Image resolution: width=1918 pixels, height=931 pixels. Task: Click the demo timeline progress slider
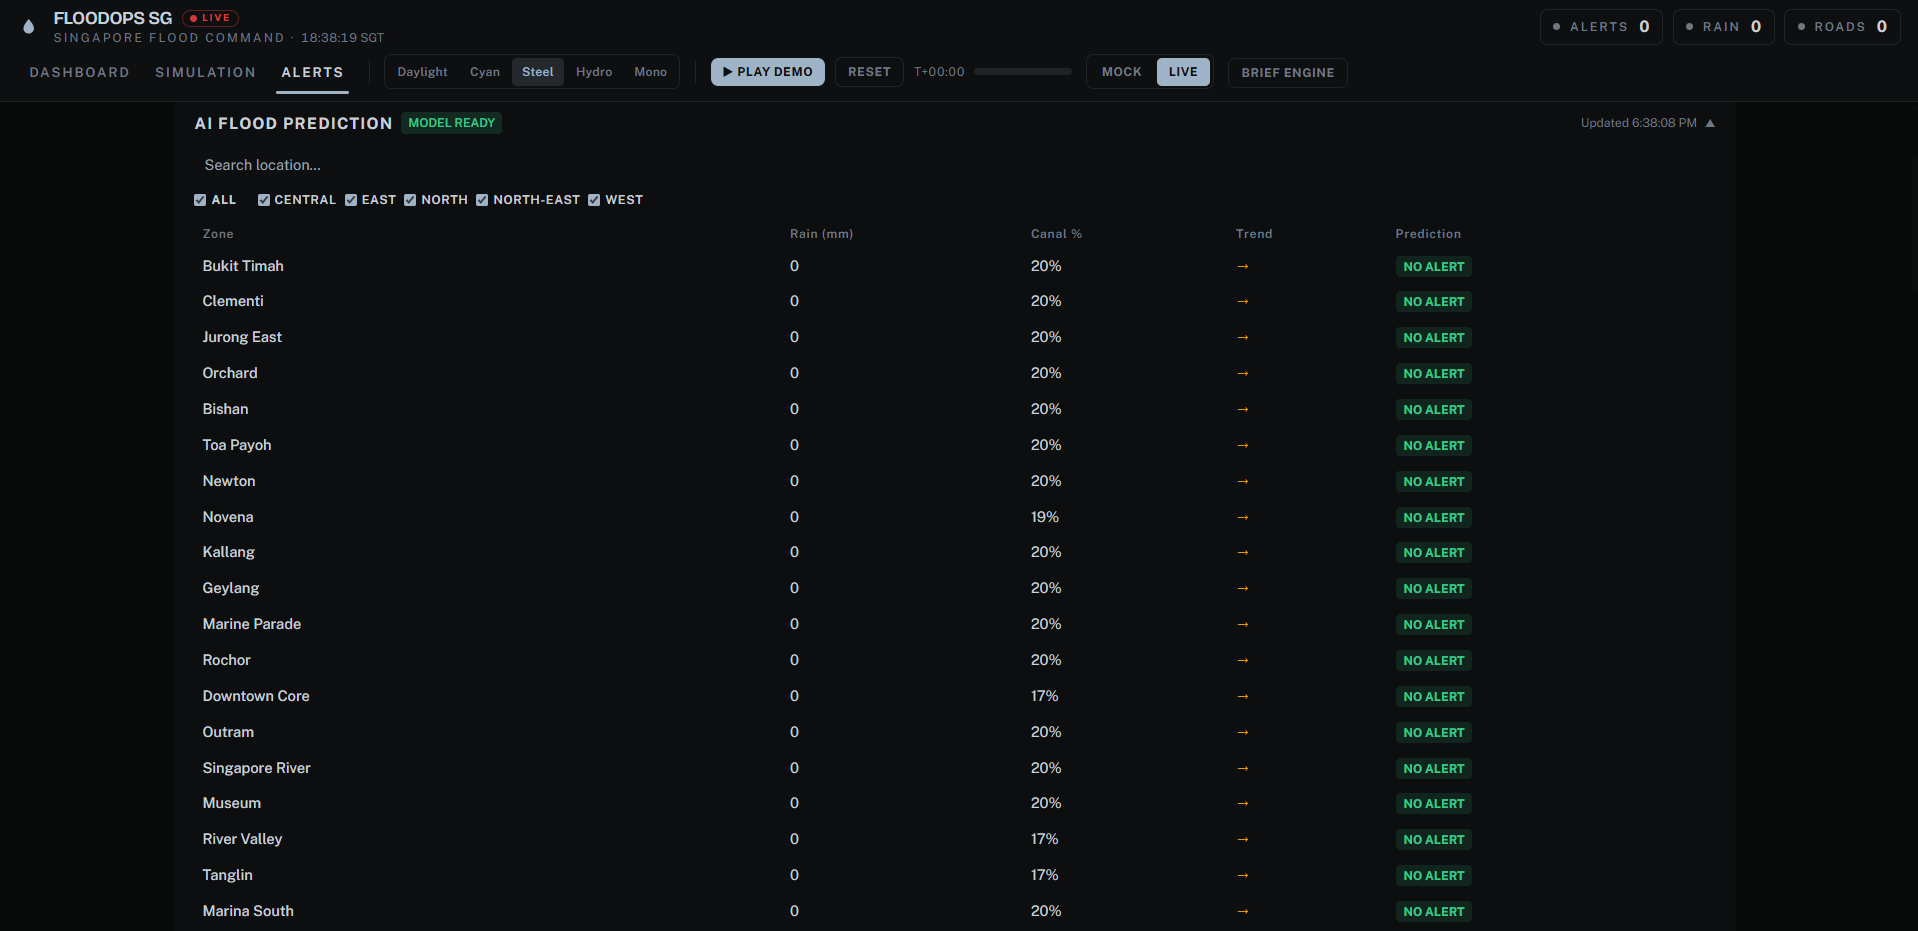(1023, 72)
